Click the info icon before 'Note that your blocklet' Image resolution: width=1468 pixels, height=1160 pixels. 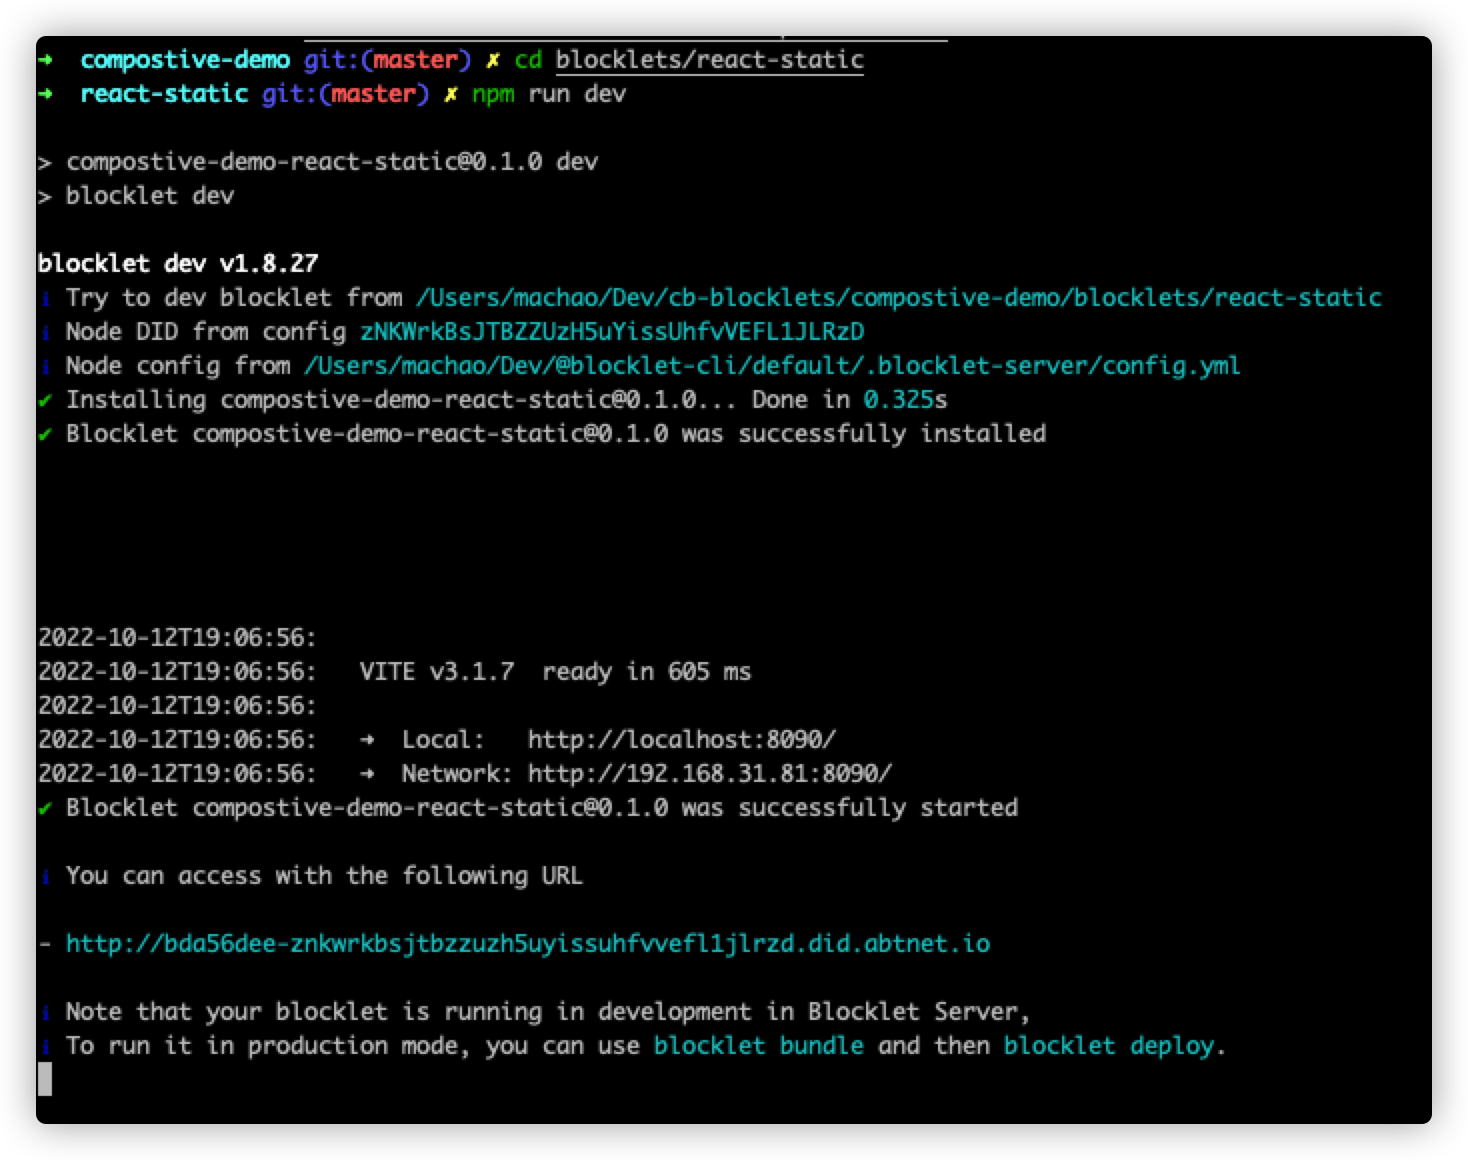[x=45, y=1012]
